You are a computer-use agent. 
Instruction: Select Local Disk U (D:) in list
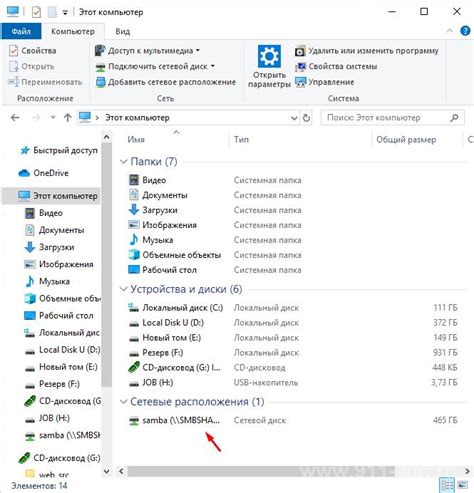[x=166, y=323]
